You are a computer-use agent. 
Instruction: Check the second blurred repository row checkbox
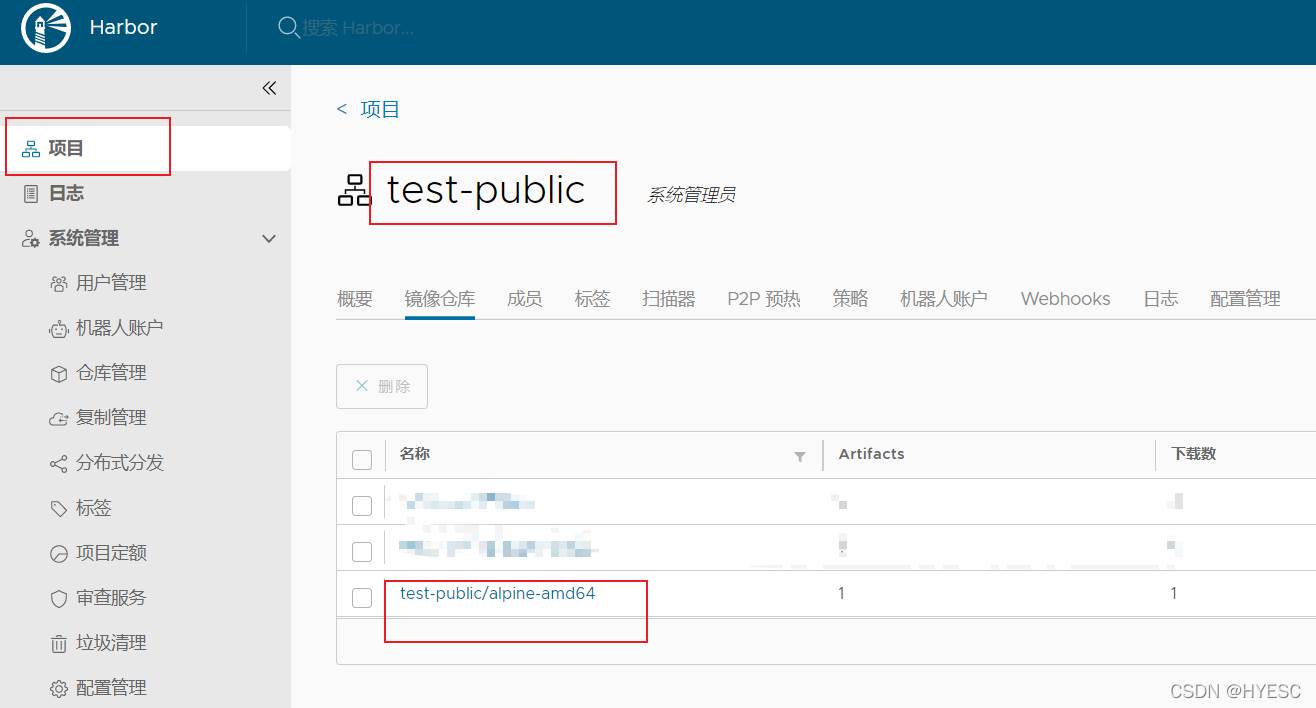pyautogui.click(x=362, y=552)
